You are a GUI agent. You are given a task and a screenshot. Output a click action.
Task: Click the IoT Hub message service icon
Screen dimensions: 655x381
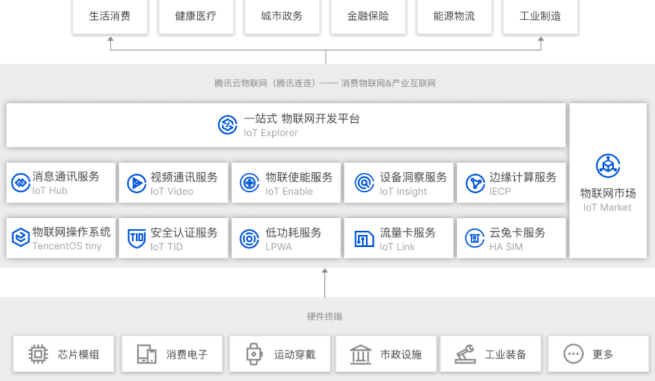coord(20,183)
